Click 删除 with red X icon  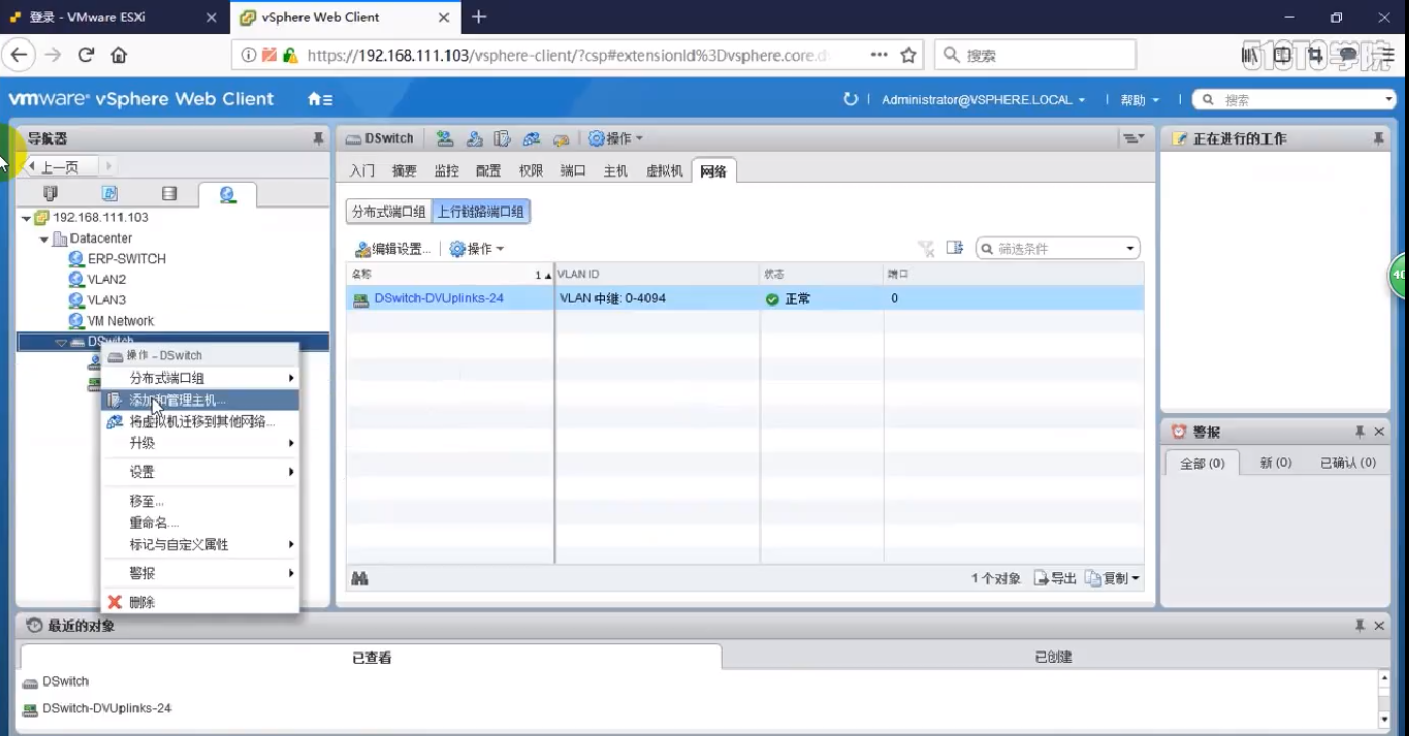pyautogui.click(x=200, y=602)
